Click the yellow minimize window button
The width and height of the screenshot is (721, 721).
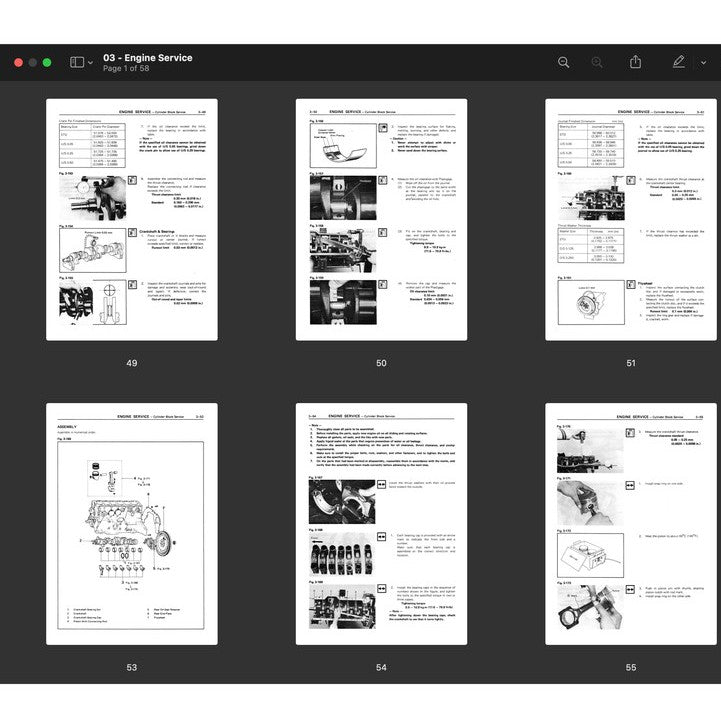click(x=32, y=62)
